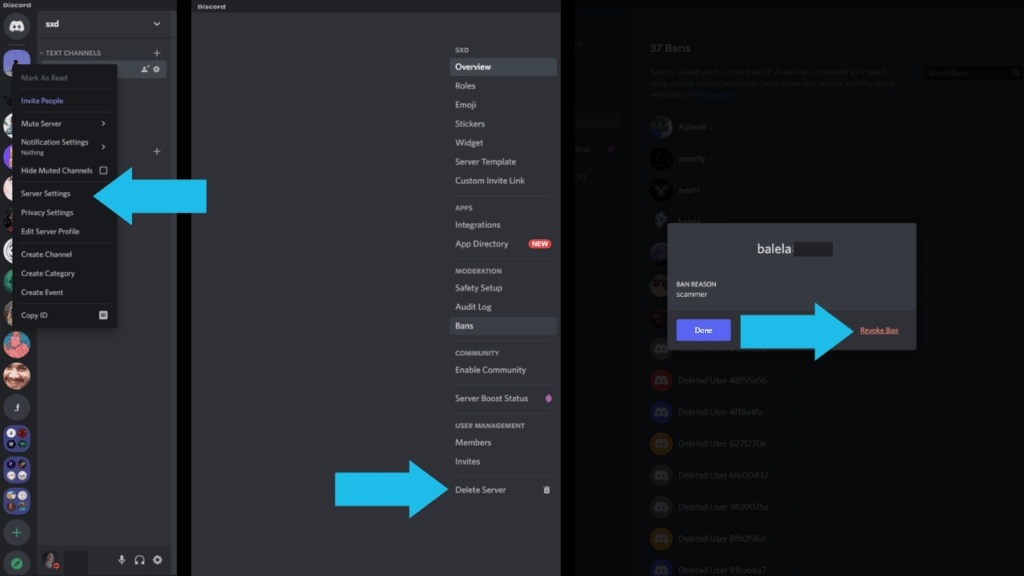Viewport: 1024px width, 576px height.
Task: Open user settings gear icon
Action: click(157, 560)
